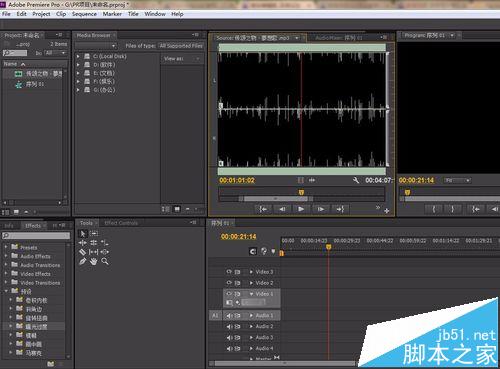Mute Audio 3 track speaker icon
500x369 pixels.
tap(229, 337)
